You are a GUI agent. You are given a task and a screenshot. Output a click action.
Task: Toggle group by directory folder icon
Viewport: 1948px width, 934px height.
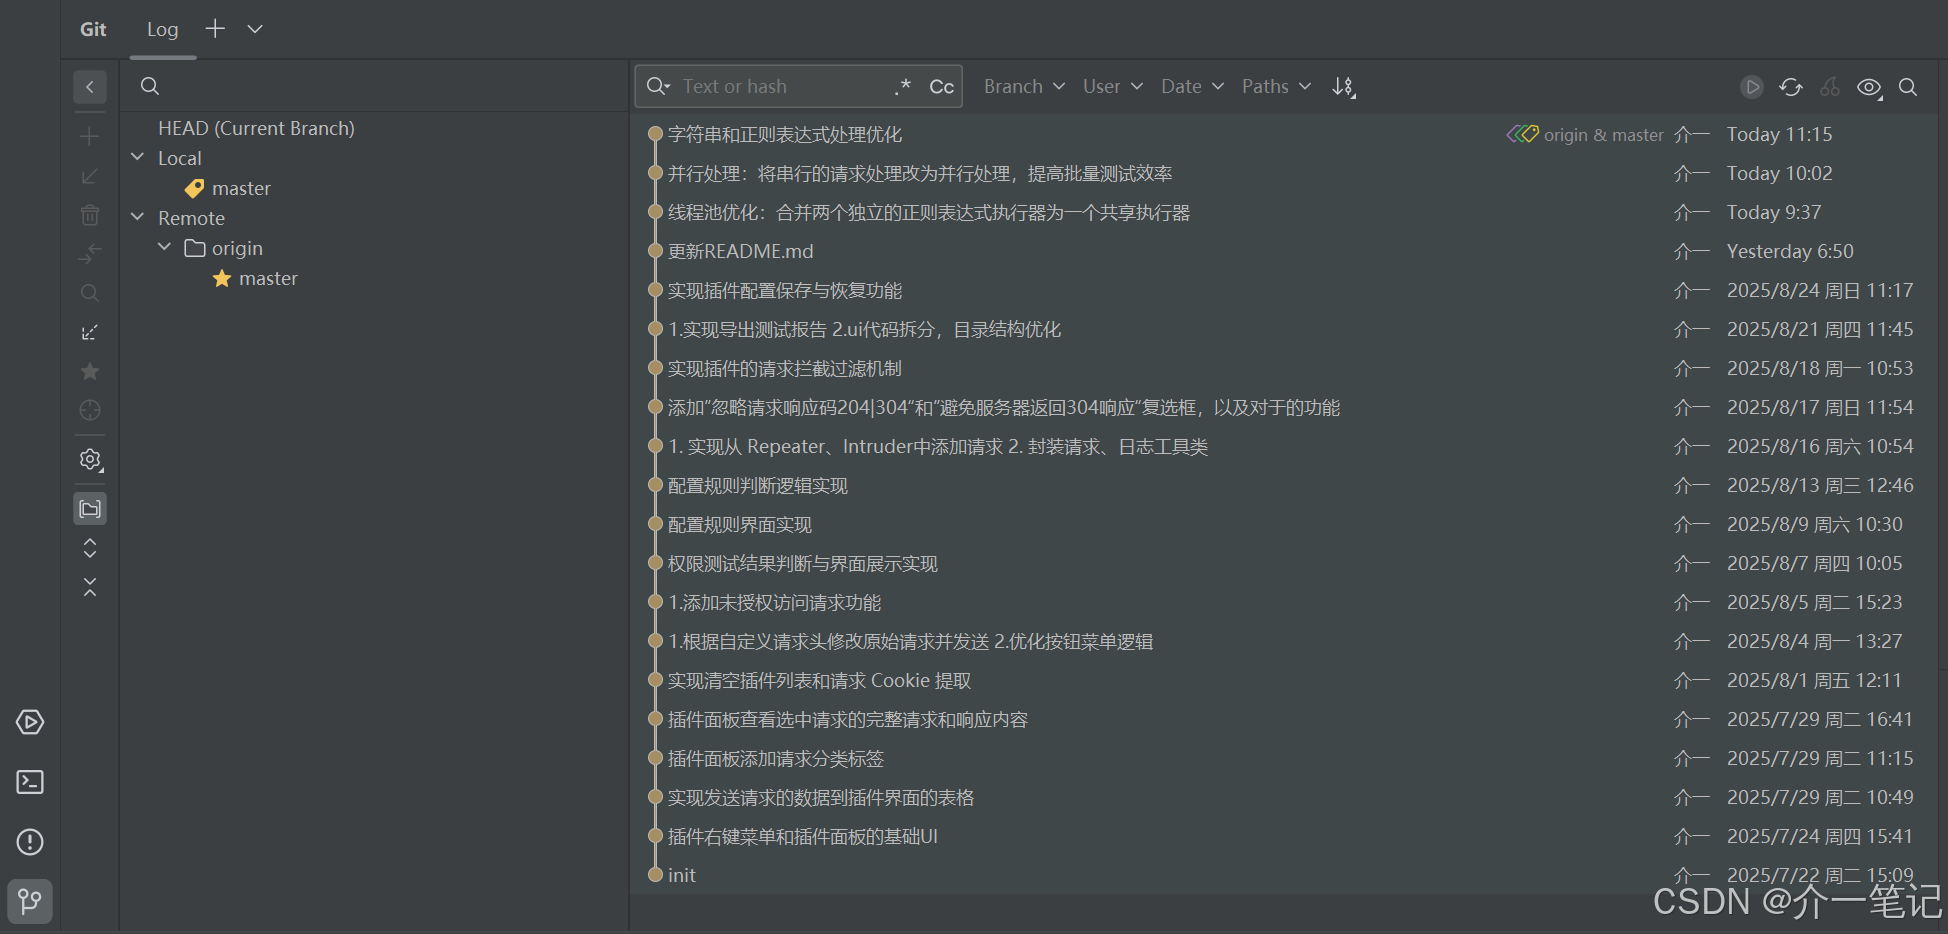coord(90,509)
